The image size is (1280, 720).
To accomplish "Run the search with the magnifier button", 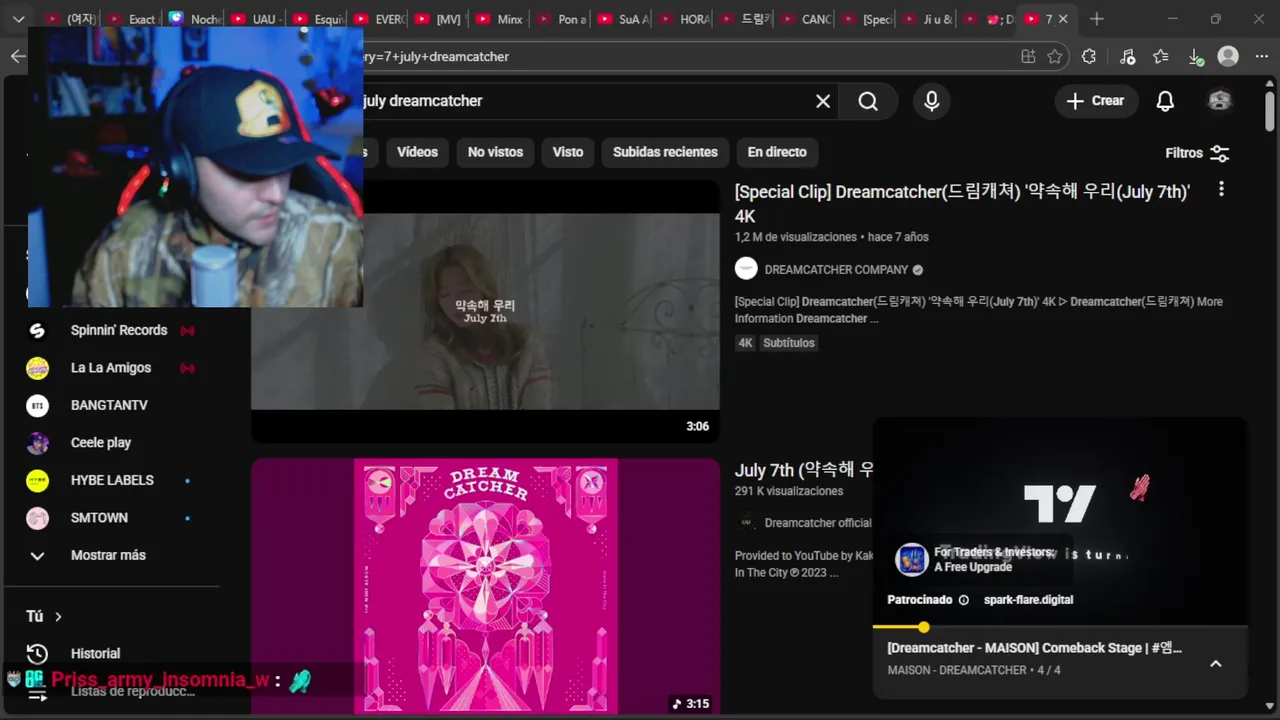I will [x=868, y=101].
